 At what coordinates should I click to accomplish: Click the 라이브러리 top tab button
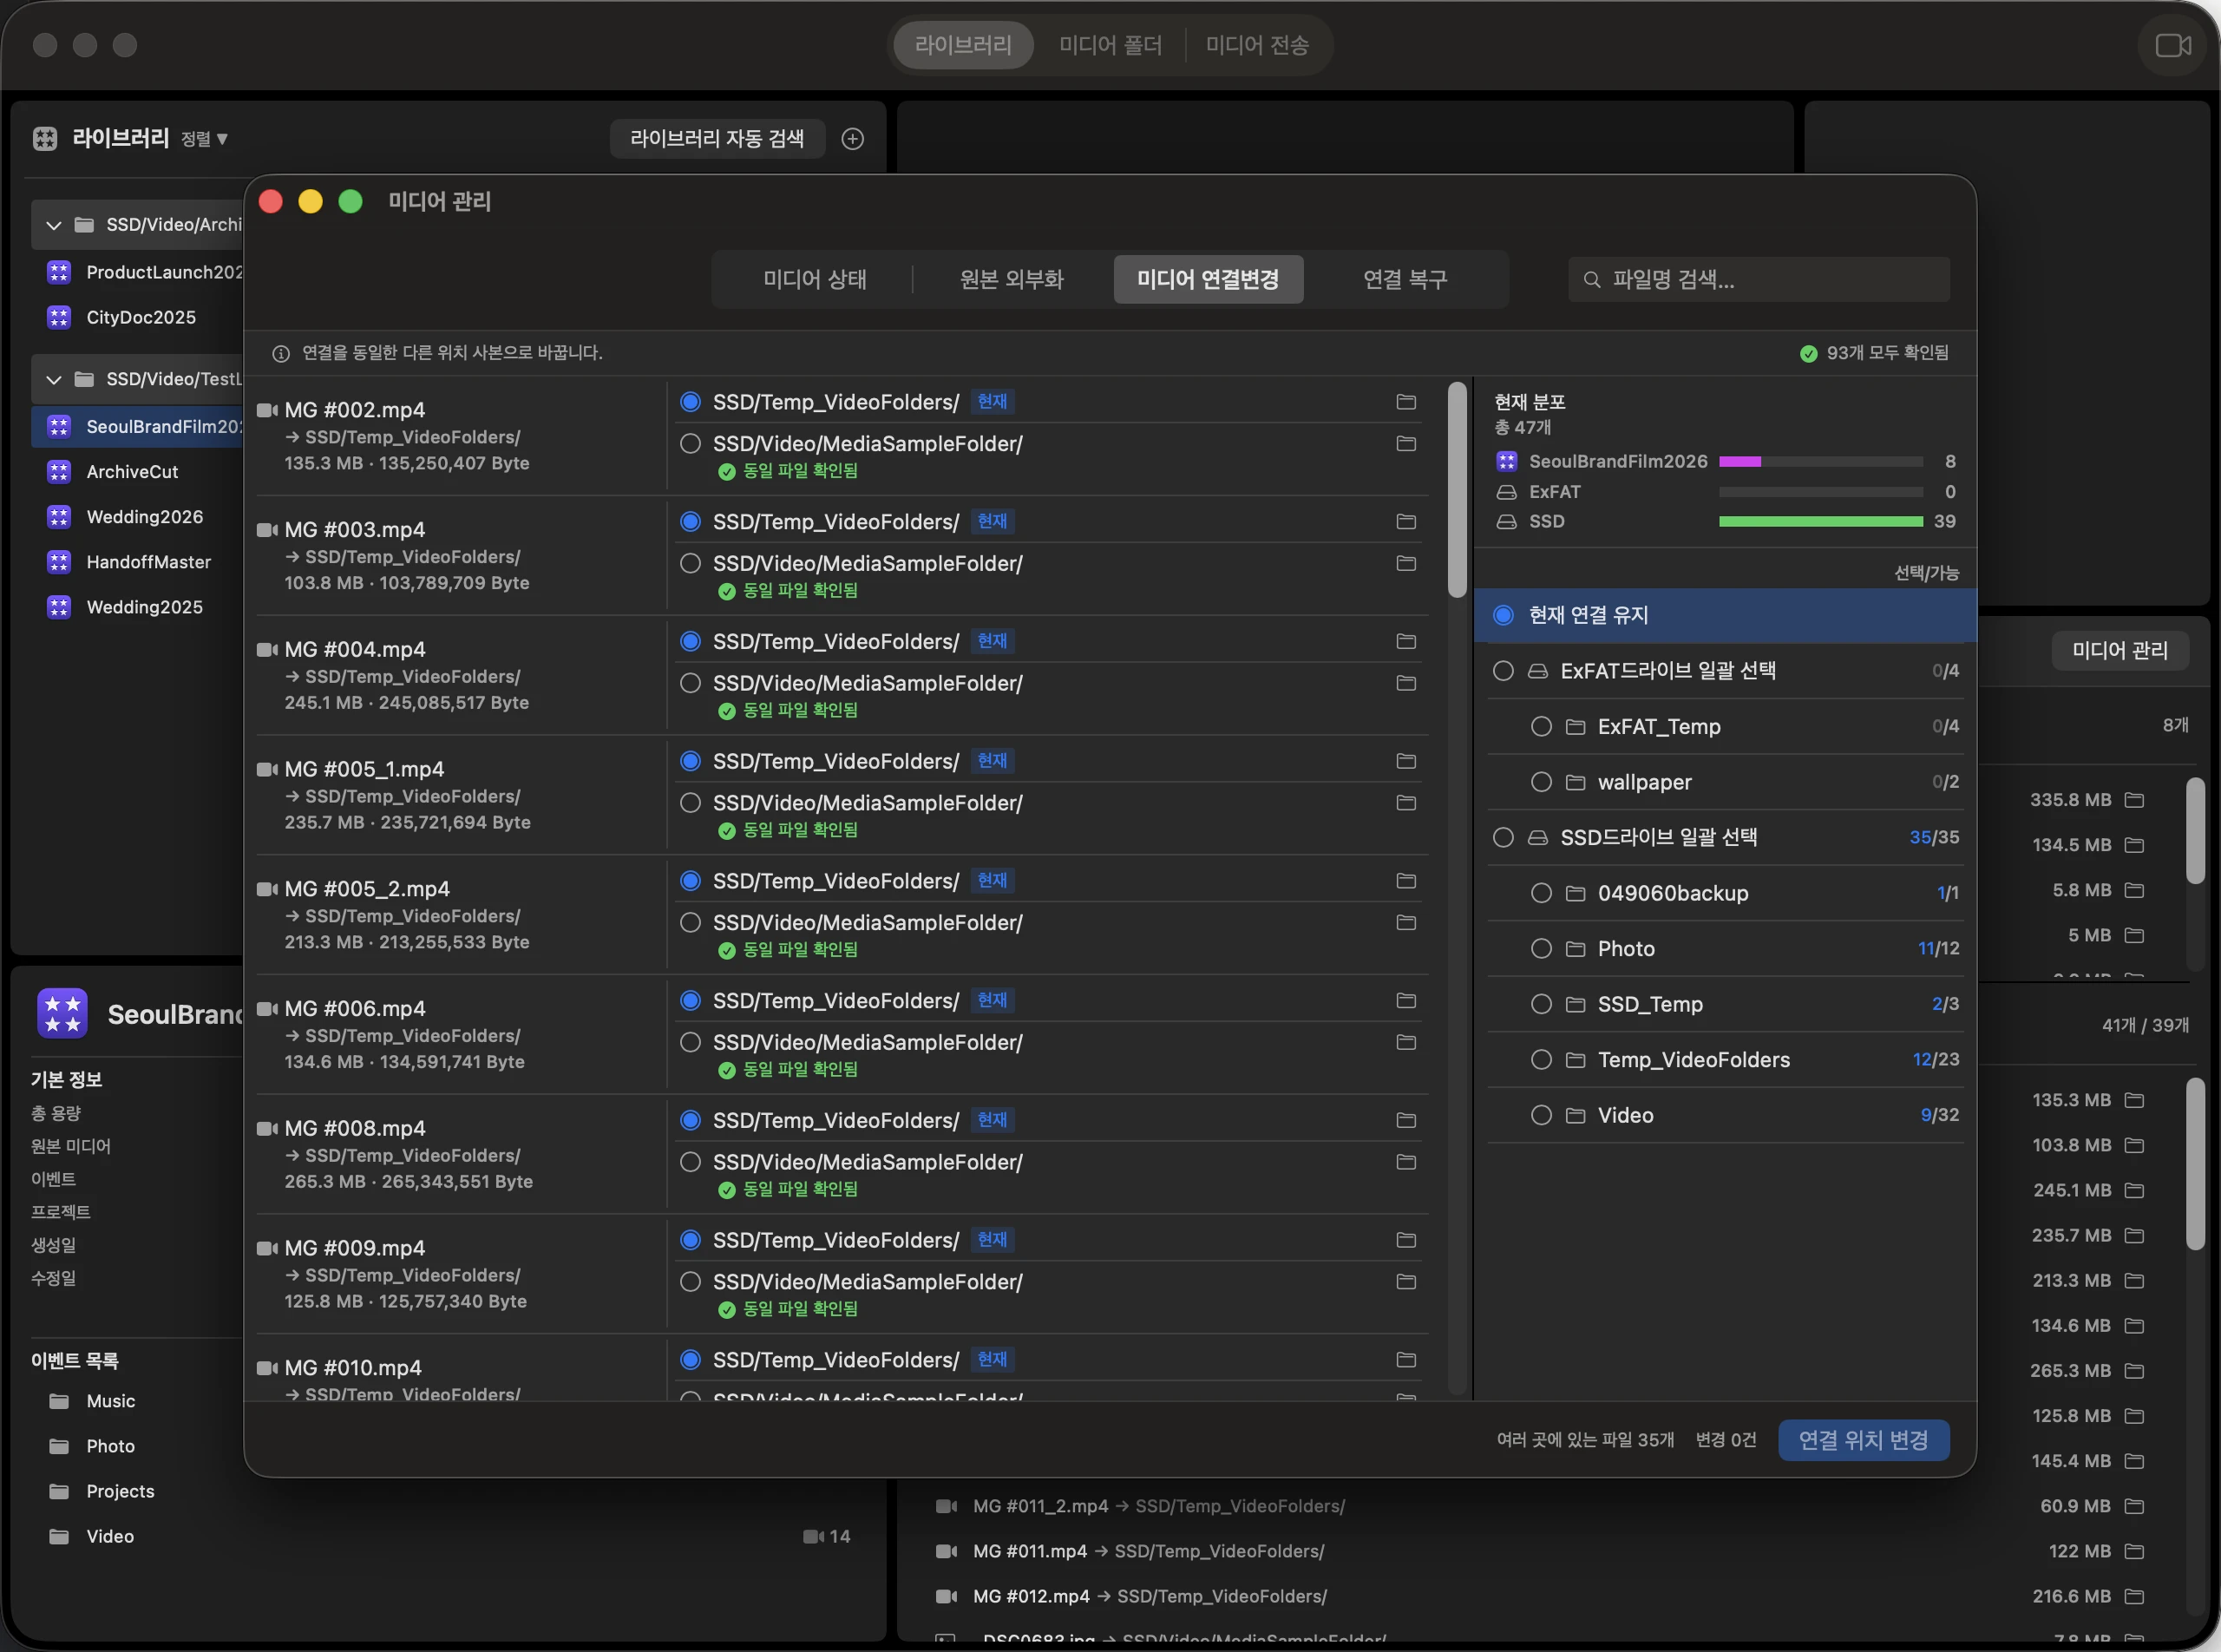(x=963, y=45)
